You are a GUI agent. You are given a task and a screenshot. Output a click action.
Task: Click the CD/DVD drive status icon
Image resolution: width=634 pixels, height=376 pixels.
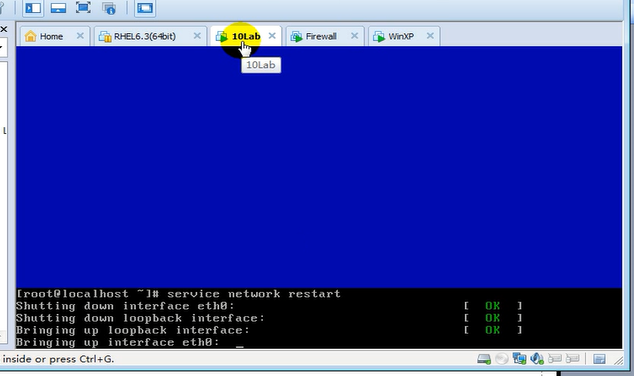click(x=502, y=359)
